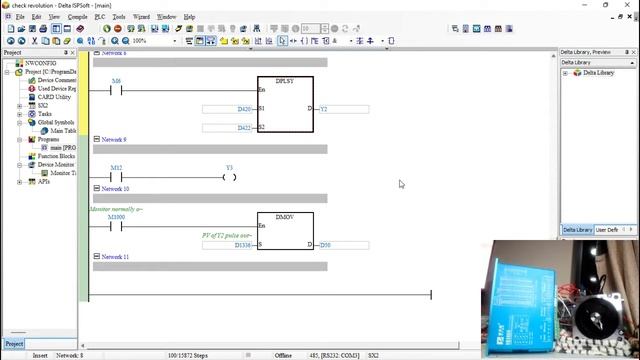This screenshot has height=360, width=640.
Task: Select the Contact insertion tool icon
Action: point(293,41)
